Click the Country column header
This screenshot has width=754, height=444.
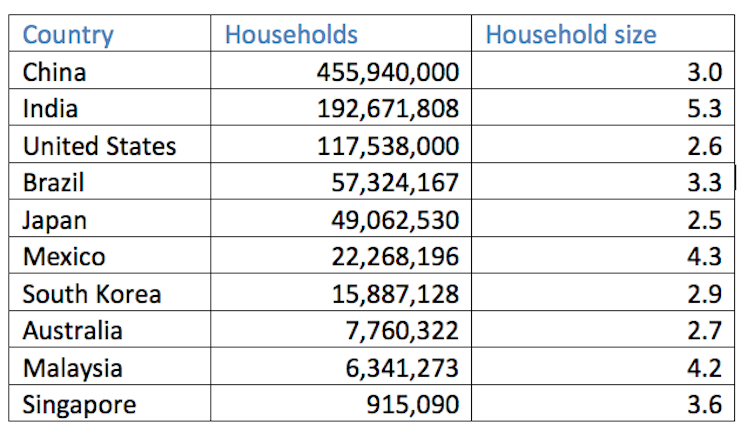110,33
